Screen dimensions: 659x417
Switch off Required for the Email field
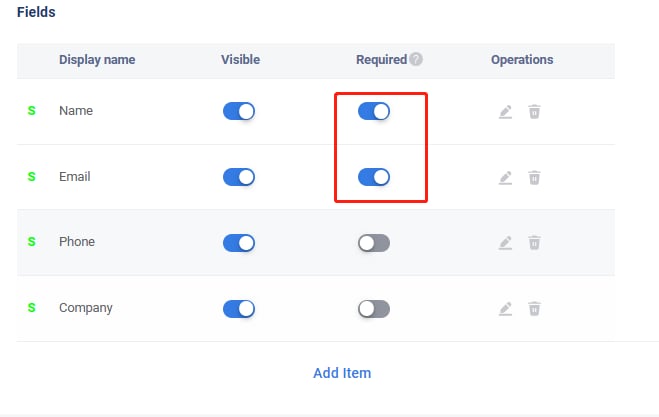[x=374, y=177]
